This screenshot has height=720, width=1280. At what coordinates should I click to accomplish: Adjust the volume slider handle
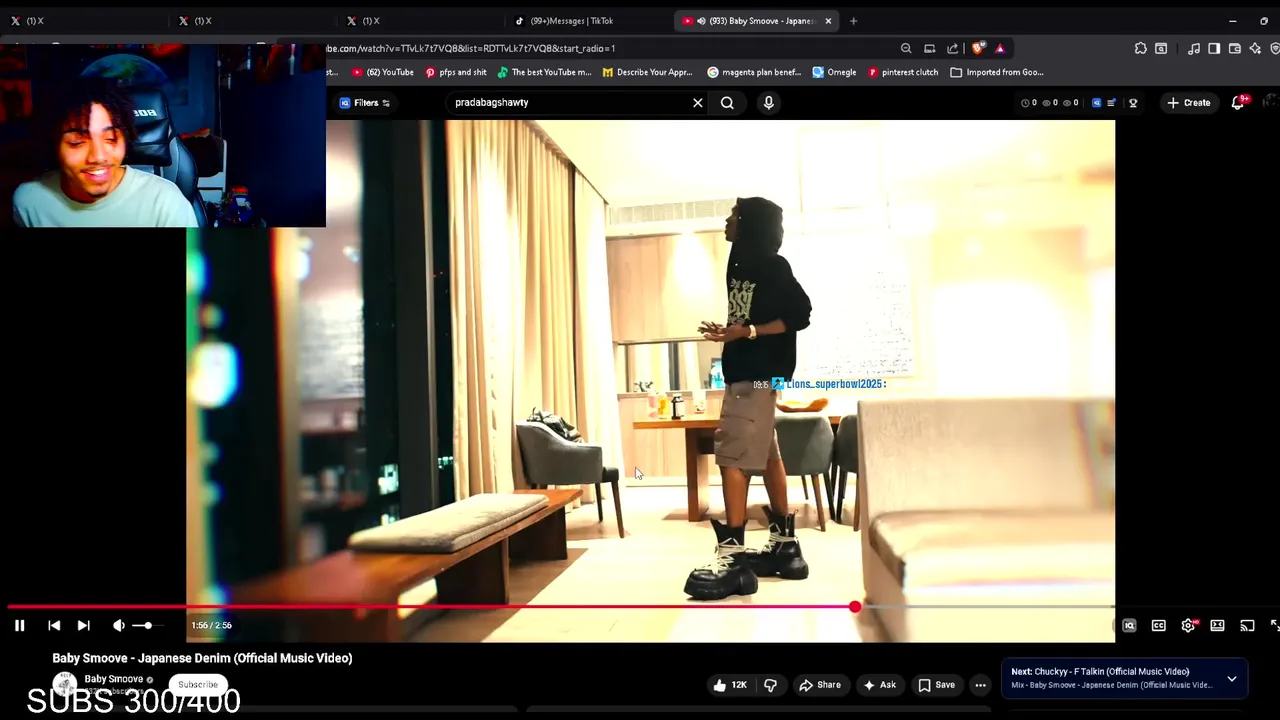tap(147, 625)
